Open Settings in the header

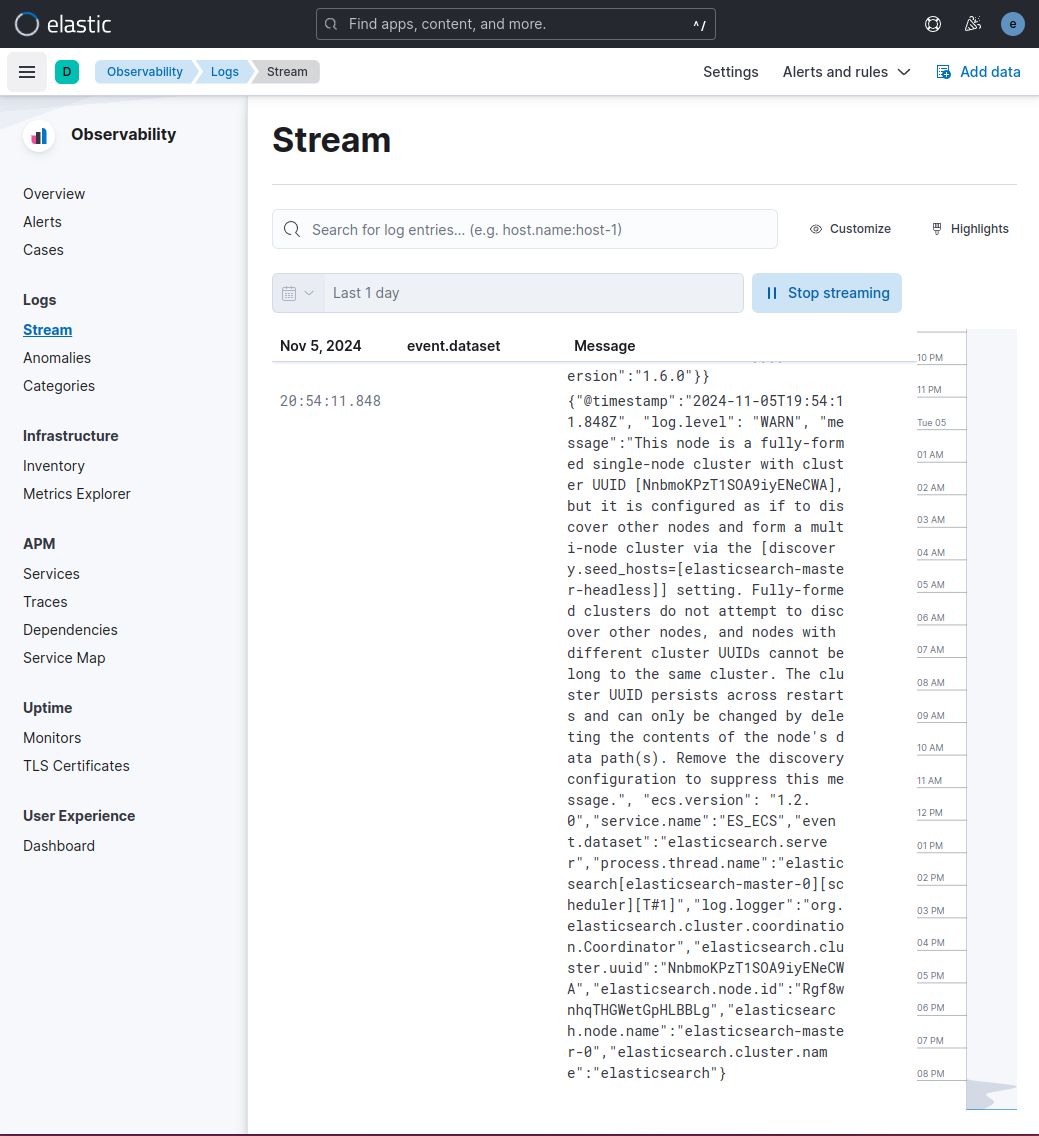pos(730,72)
